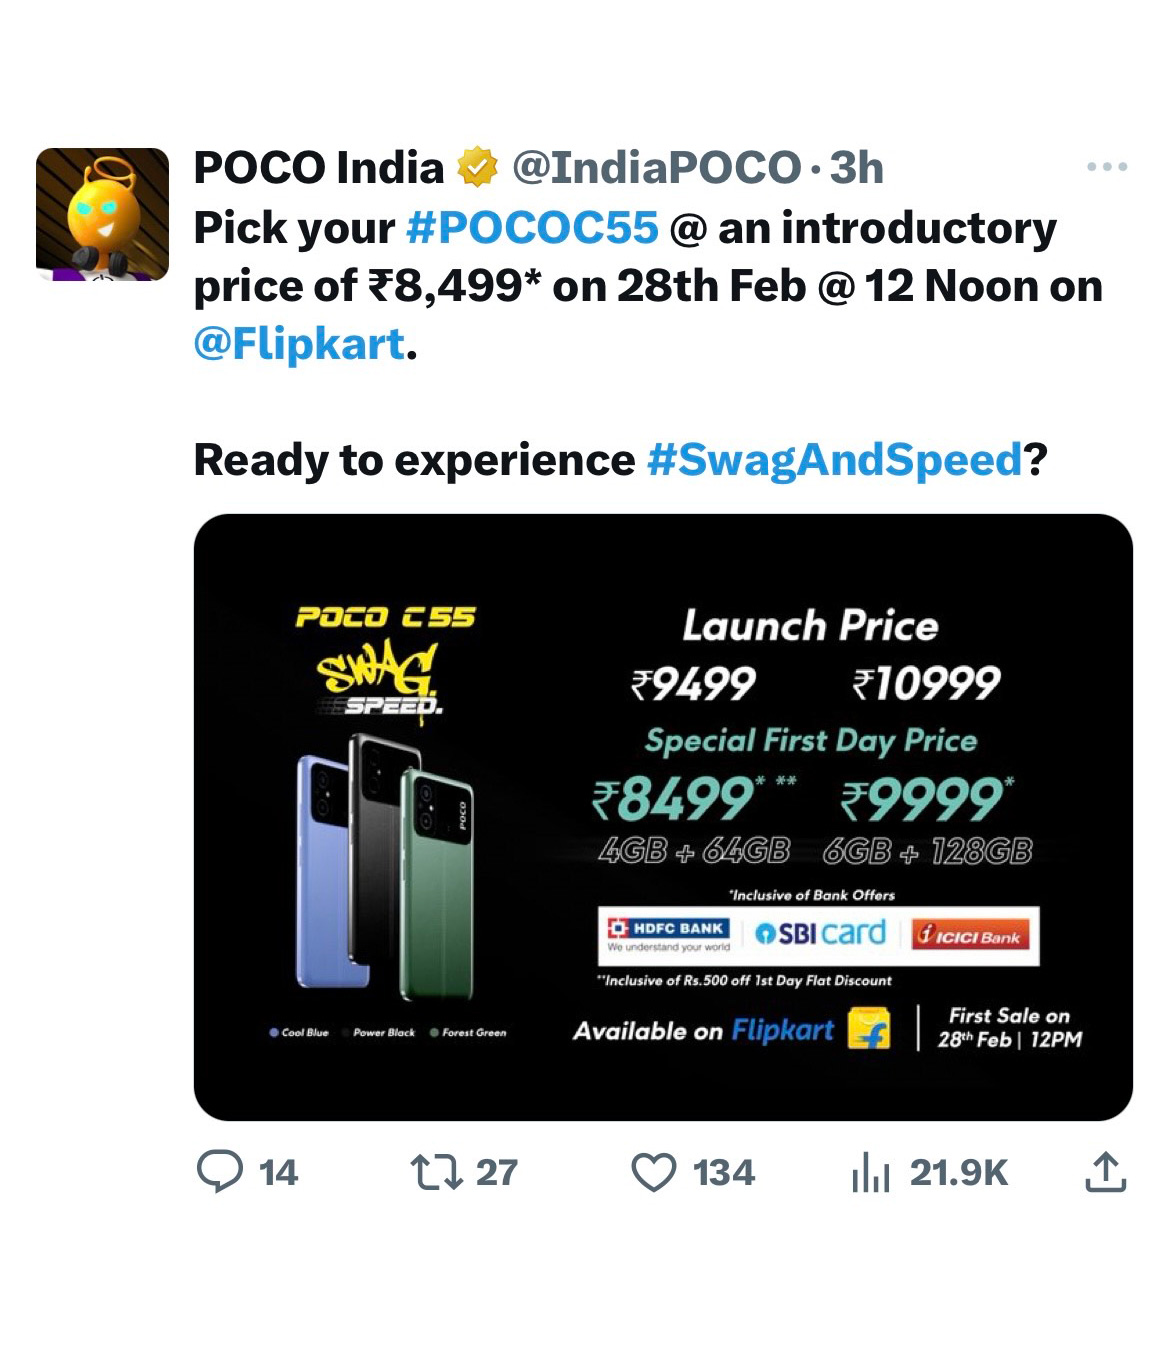The width and height of the screenshot is (1170, 1354).
Task: Like the tweet with the heart icon
Action: (x=654, y=1172)
